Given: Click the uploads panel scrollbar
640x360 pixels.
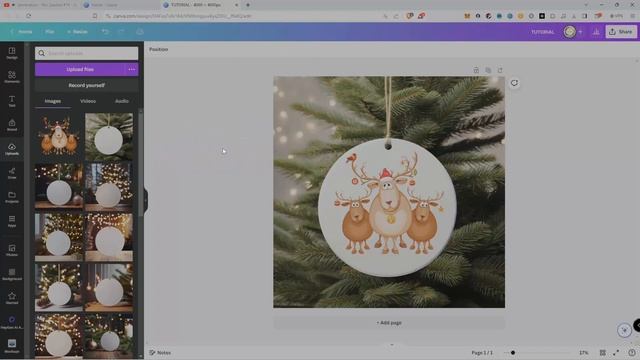Looking at the screenshot, I should [x=141, y=163].
